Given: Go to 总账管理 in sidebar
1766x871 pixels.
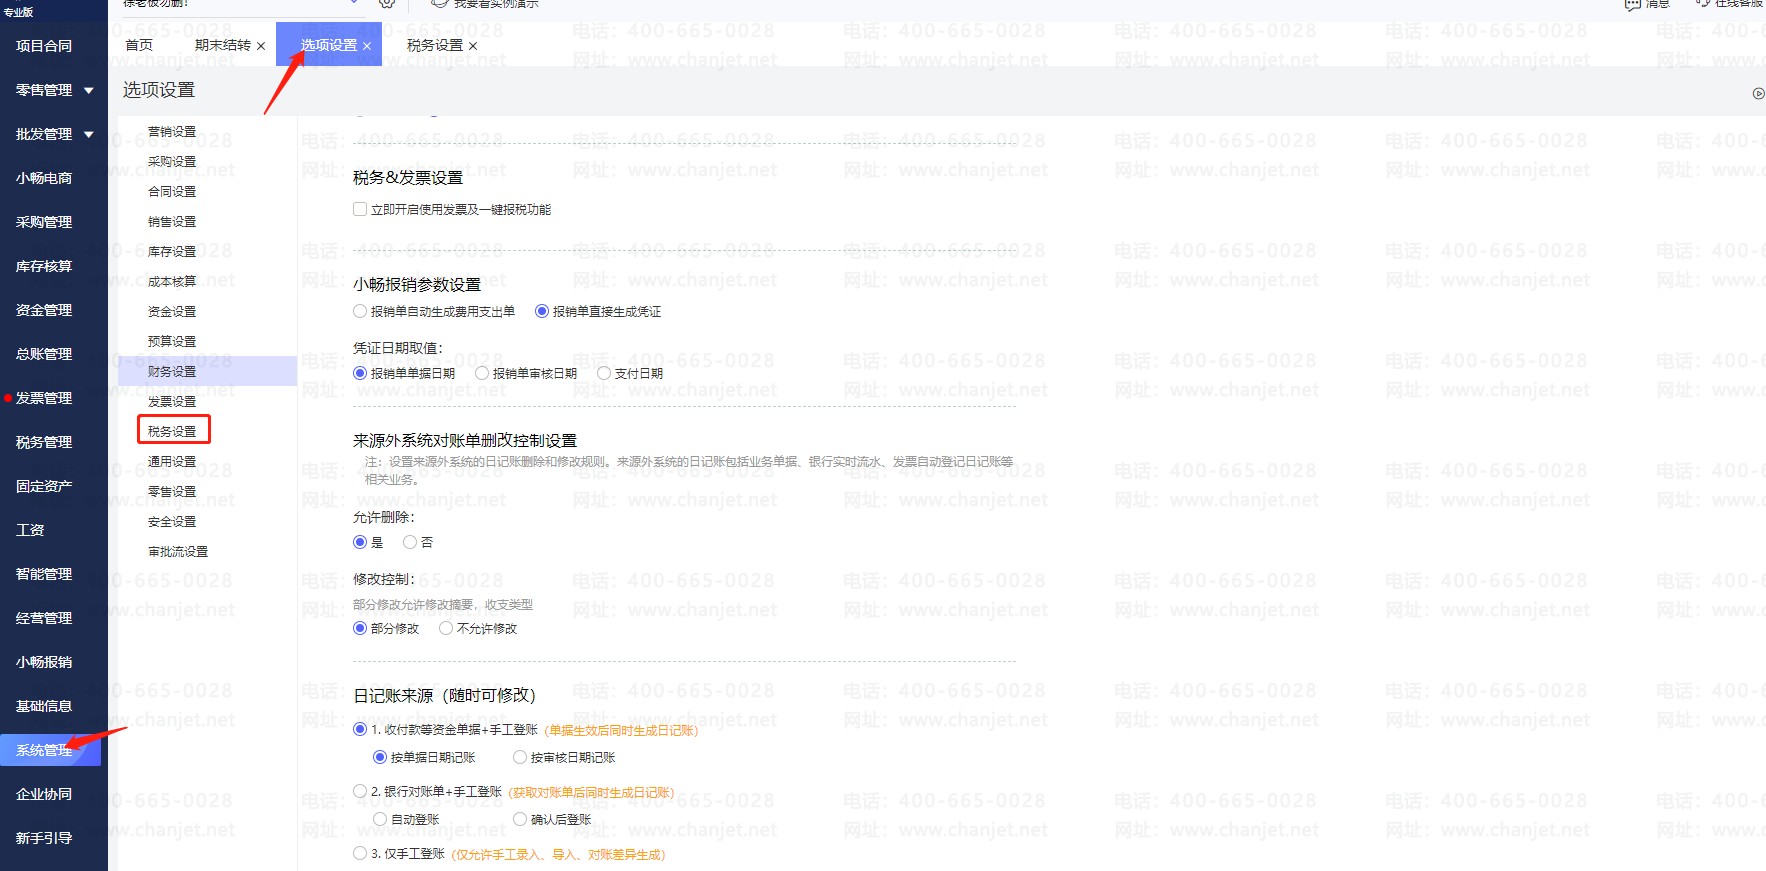Looking at the screenshot, I should tap(44, 354).
